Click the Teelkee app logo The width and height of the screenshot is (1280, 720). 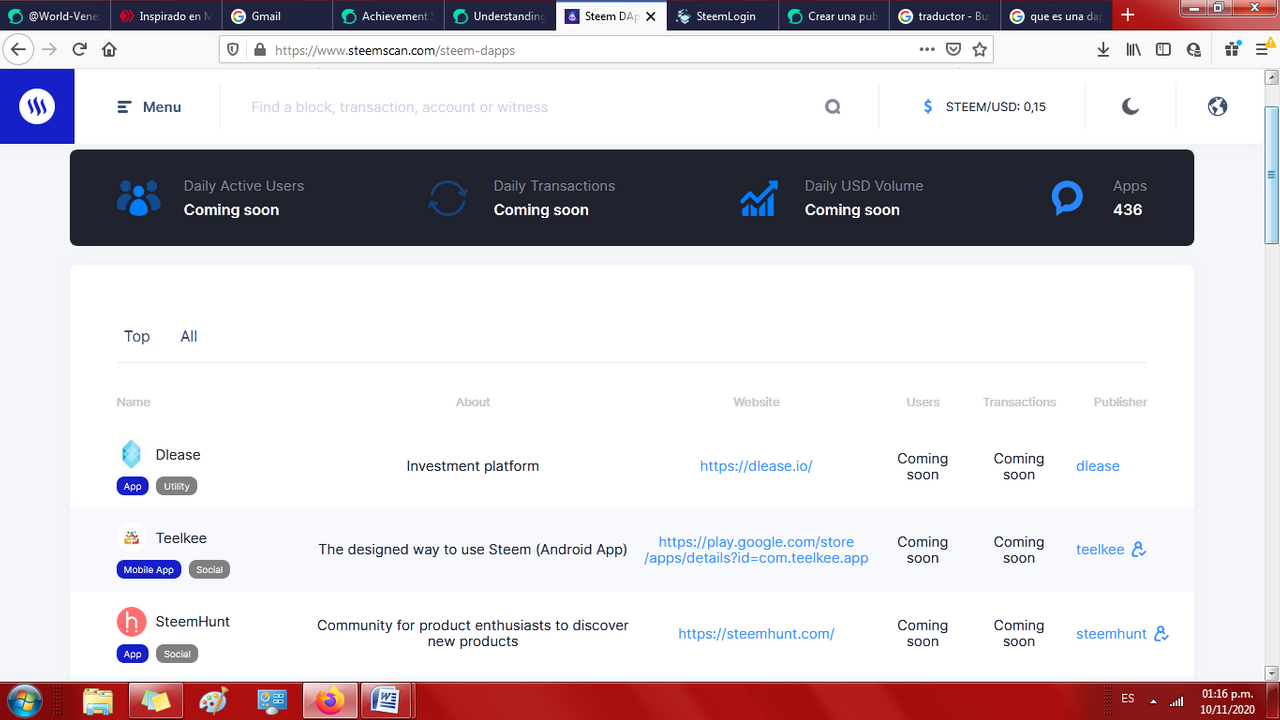coord(131,538)
